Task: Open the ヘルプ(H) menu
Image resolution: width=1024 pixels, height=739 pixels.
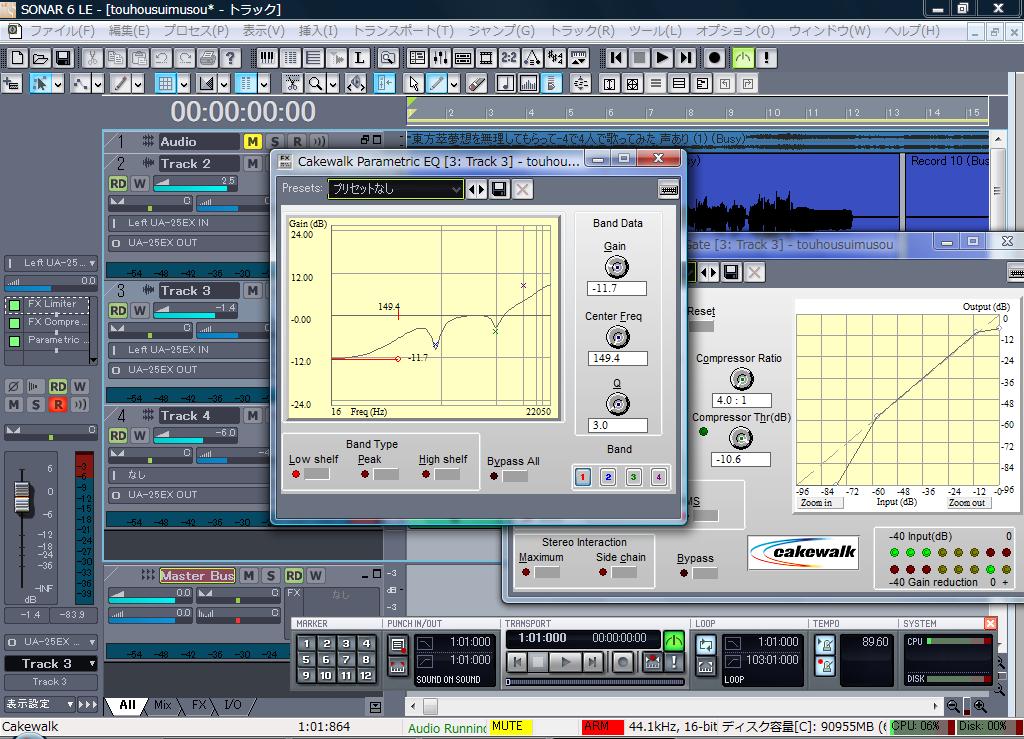Action: [x=912, y=31]
